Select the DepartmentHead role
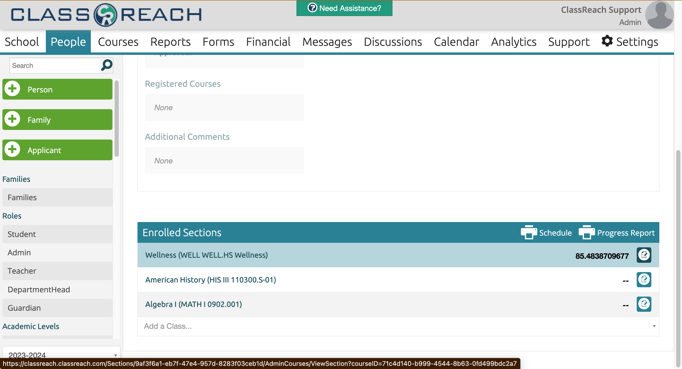 point(57,289)
